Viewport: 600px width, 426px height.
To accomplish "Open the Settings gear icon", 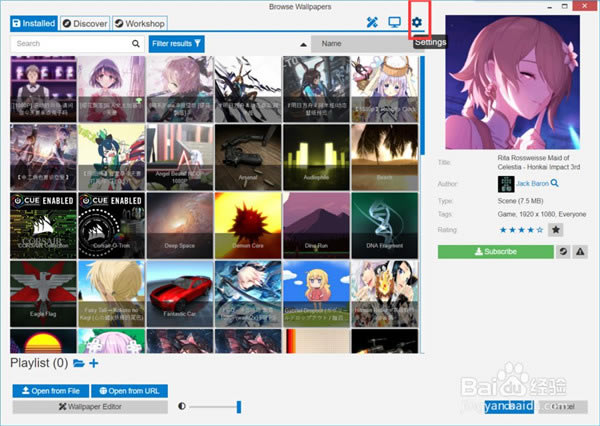I will [x=417, y=22].
